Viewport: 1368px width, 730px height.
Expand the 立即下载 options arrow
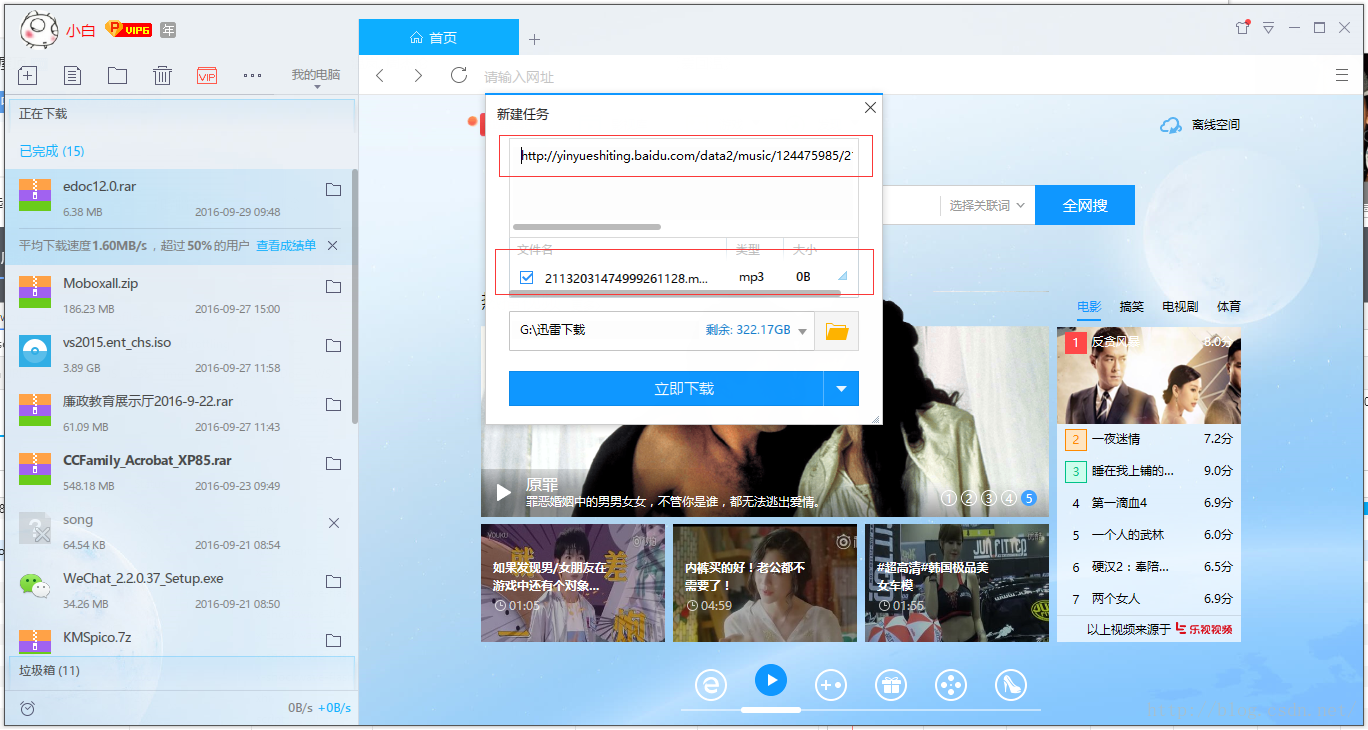841,389
